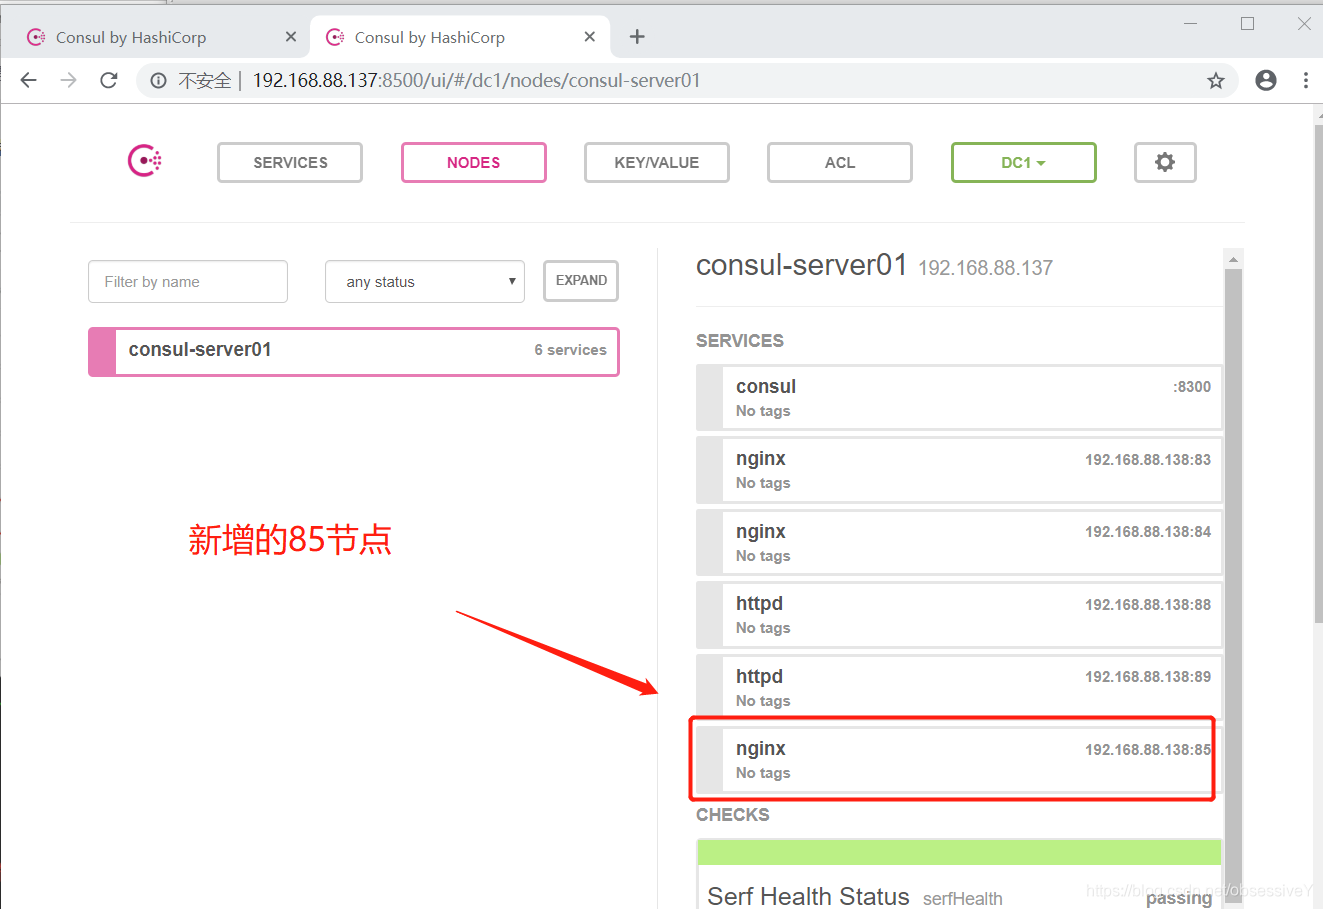1323x909 pixels.
Task: Click the node detail panel scrollbar
Action: 1233,585
